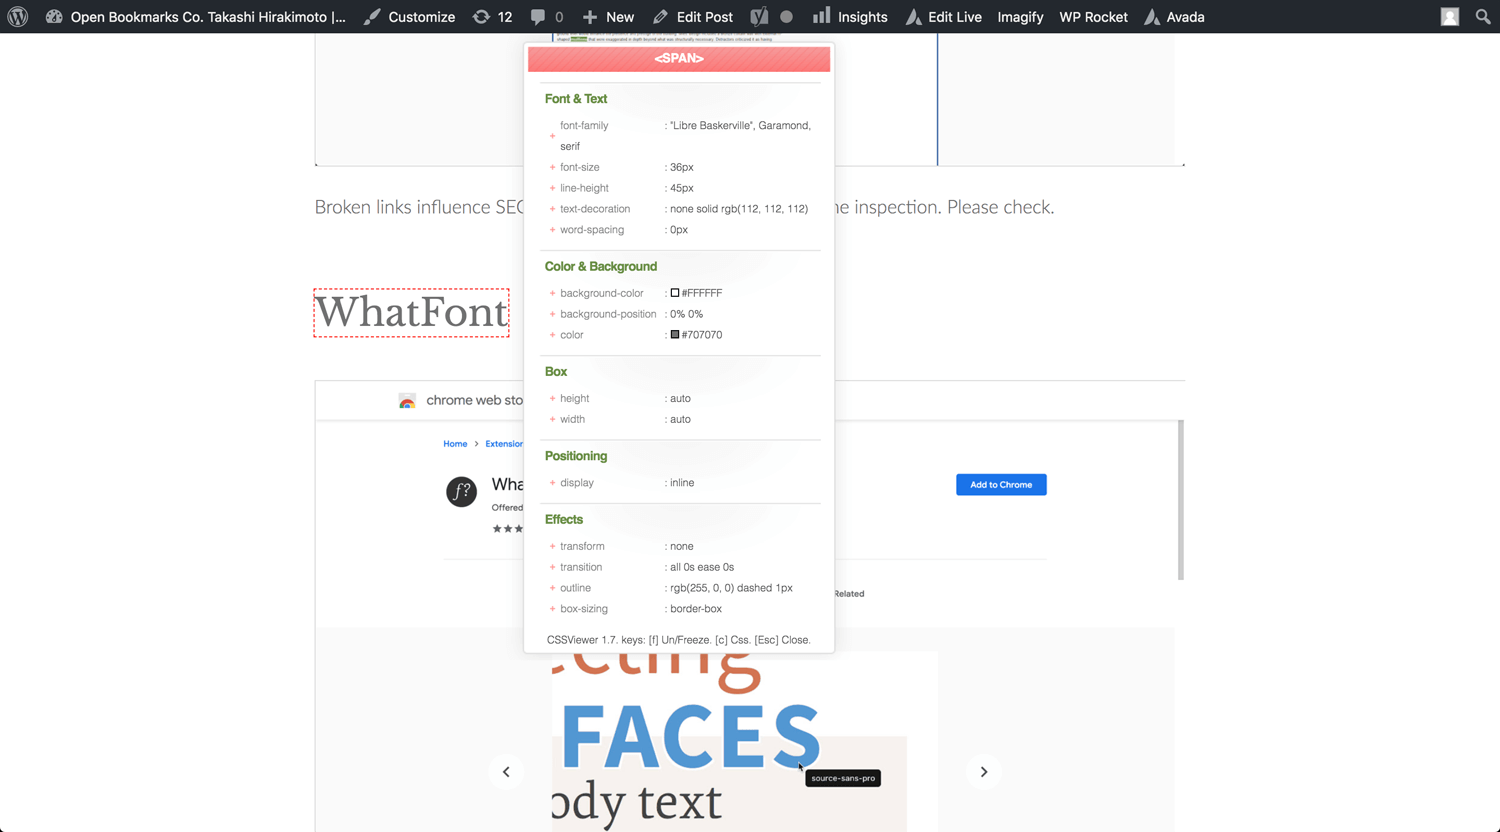Open the Open Bookmarks Co. site menu
Screen dimensions: 1500x832
[x=196, y=17]
